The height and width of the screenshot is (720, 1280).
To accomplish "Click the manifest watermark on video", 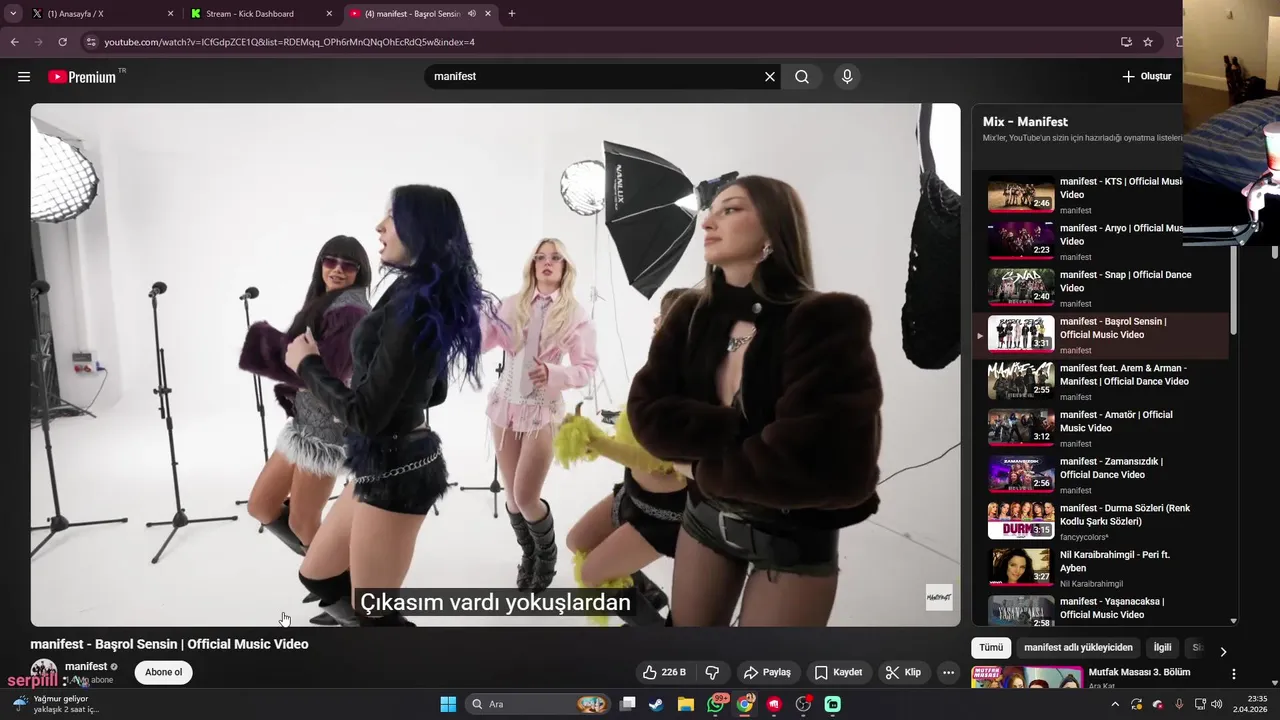I will point(938,597).
